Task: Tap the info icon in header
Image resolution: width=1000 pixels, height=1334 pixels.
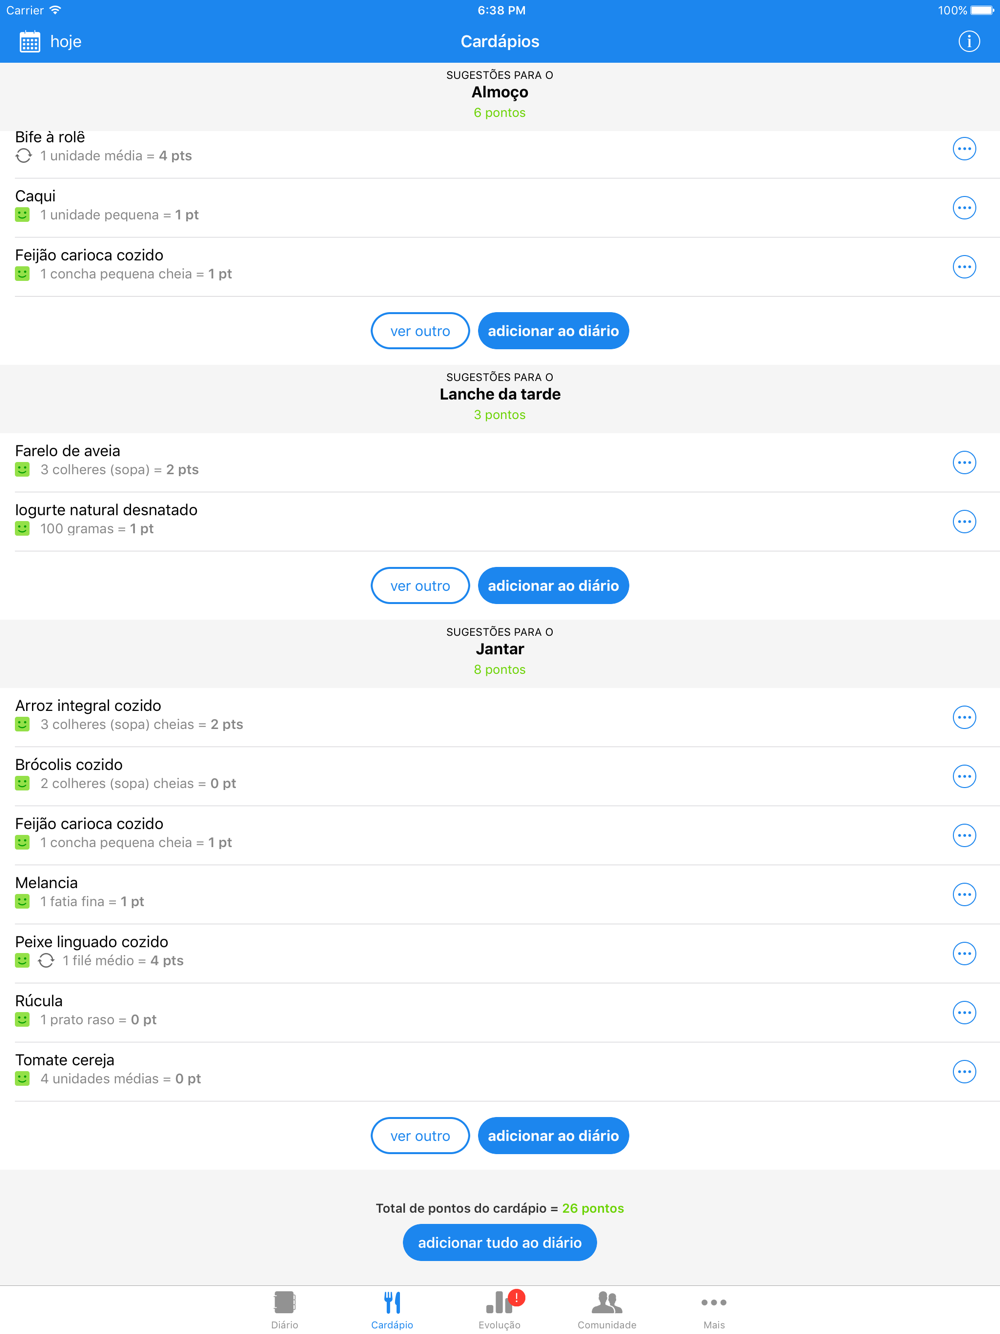Action: pos(968,42)
